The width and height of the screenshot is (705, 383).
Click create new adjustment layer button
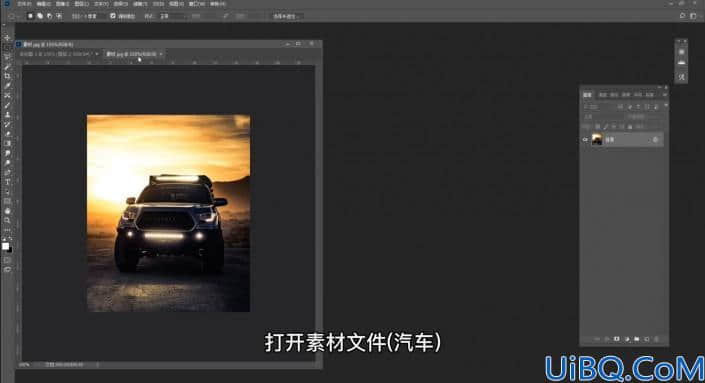627,339
